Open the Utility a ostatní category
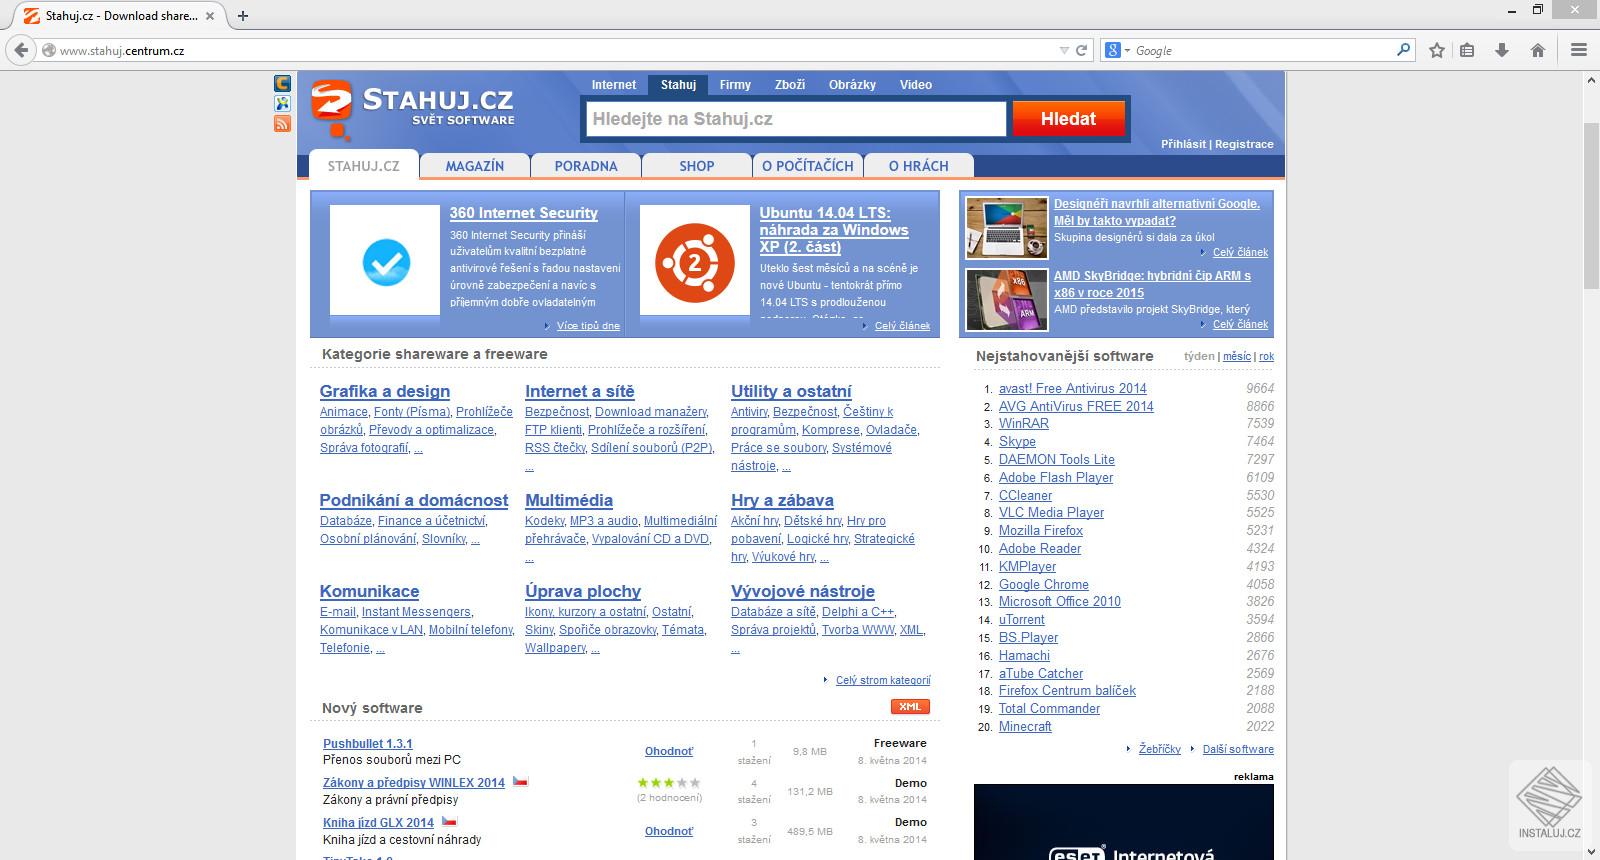The width and height of the screenshot is (1600, 860). click(791, 391)
